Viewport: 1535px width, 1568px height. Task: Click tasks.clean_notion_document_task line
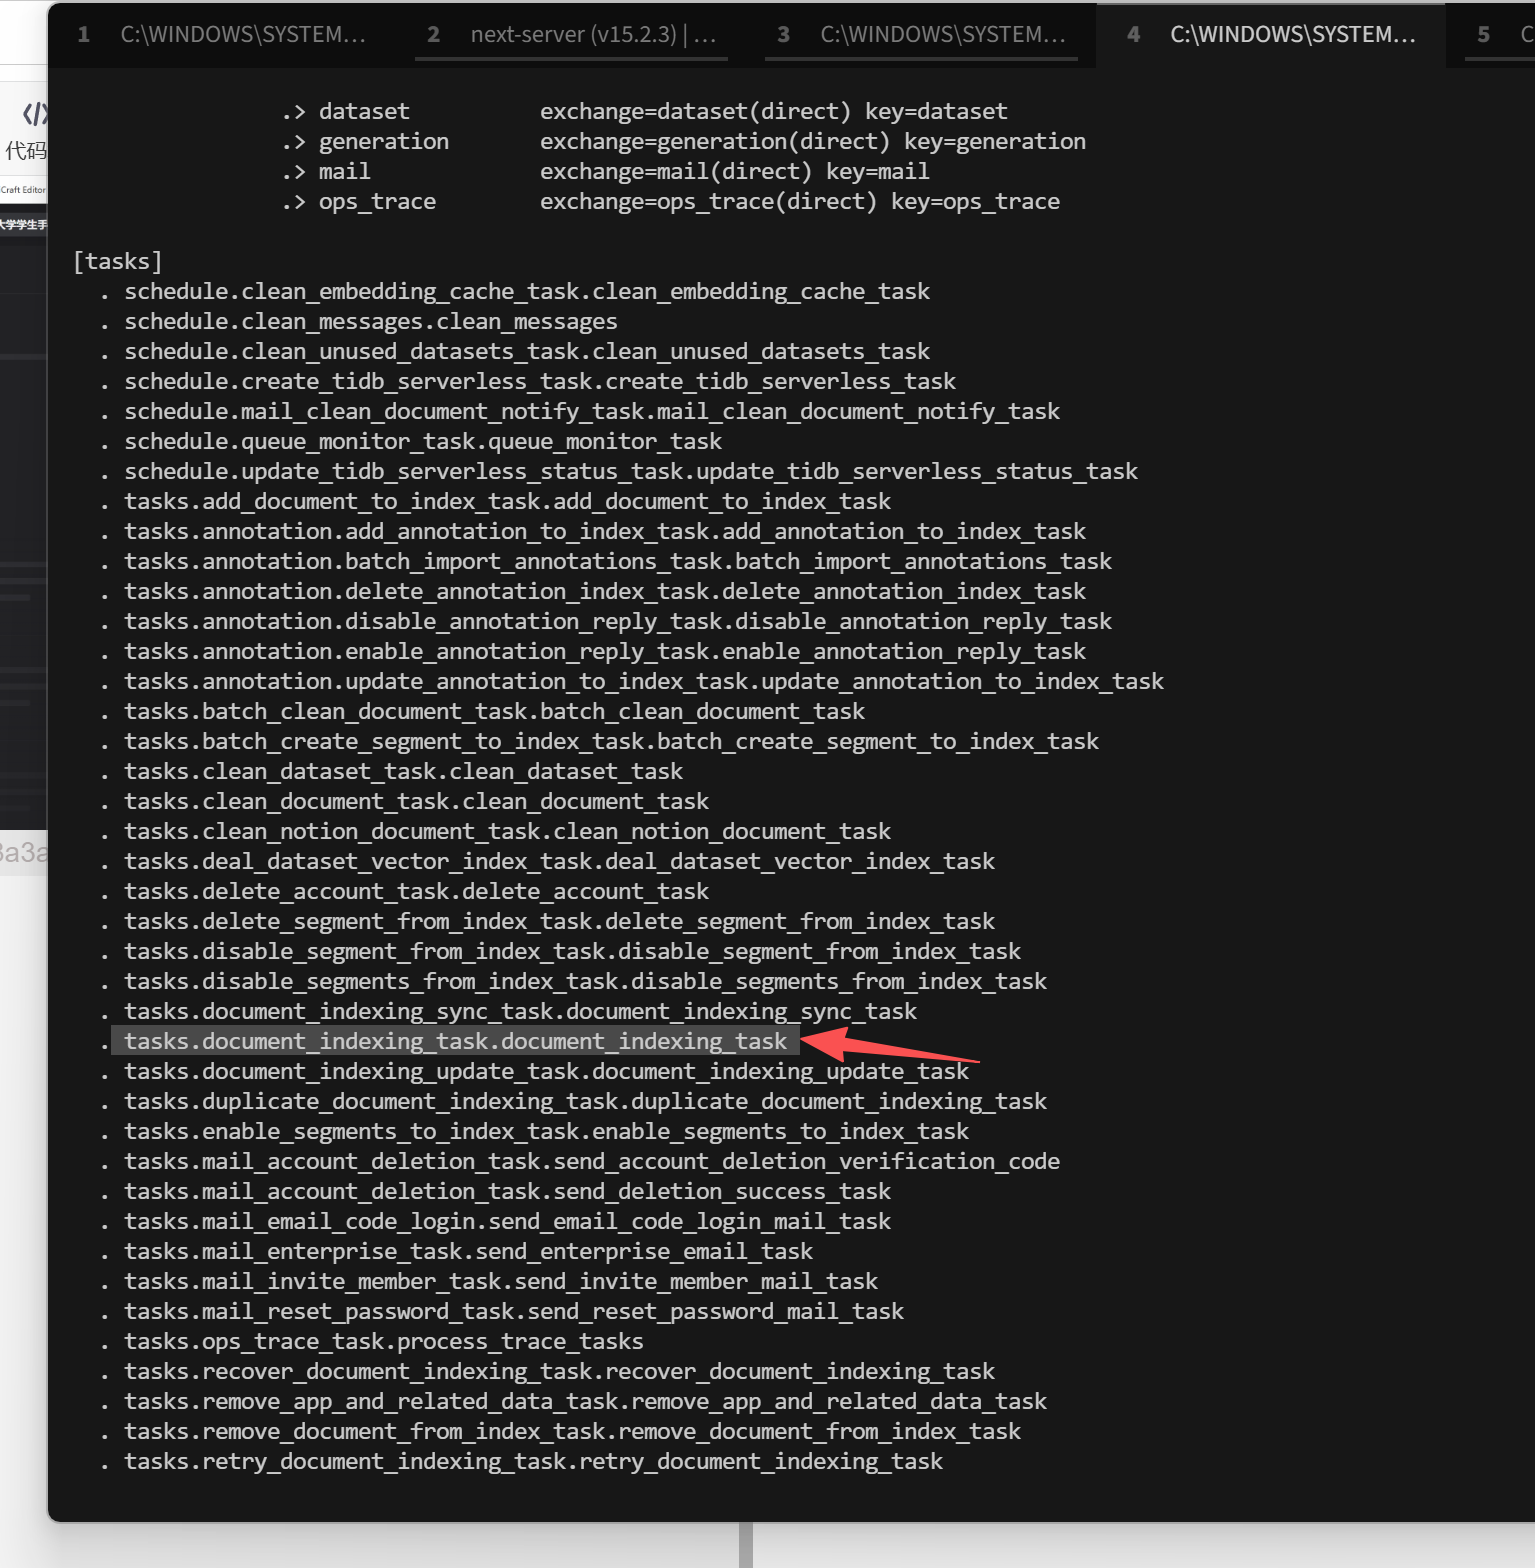click(x=507, y=831)
